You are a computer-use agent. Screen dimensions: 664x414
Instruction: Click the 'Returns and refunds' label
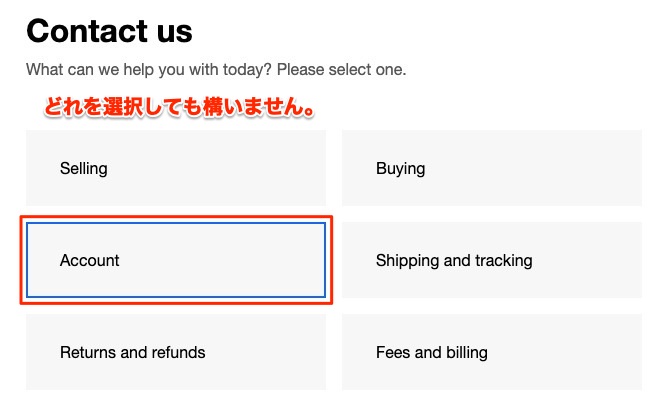tap(132, 352)
